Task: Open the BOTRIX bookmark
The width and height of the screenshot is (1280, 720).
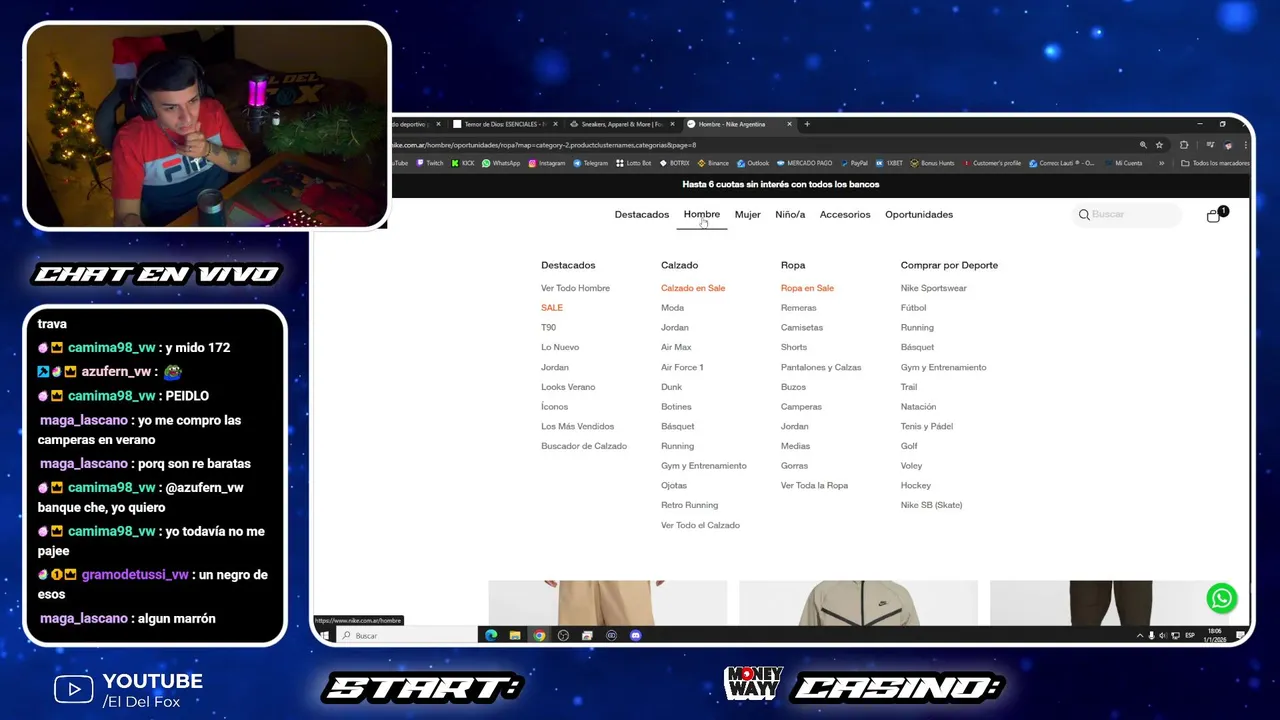Action: coord(674,163)
